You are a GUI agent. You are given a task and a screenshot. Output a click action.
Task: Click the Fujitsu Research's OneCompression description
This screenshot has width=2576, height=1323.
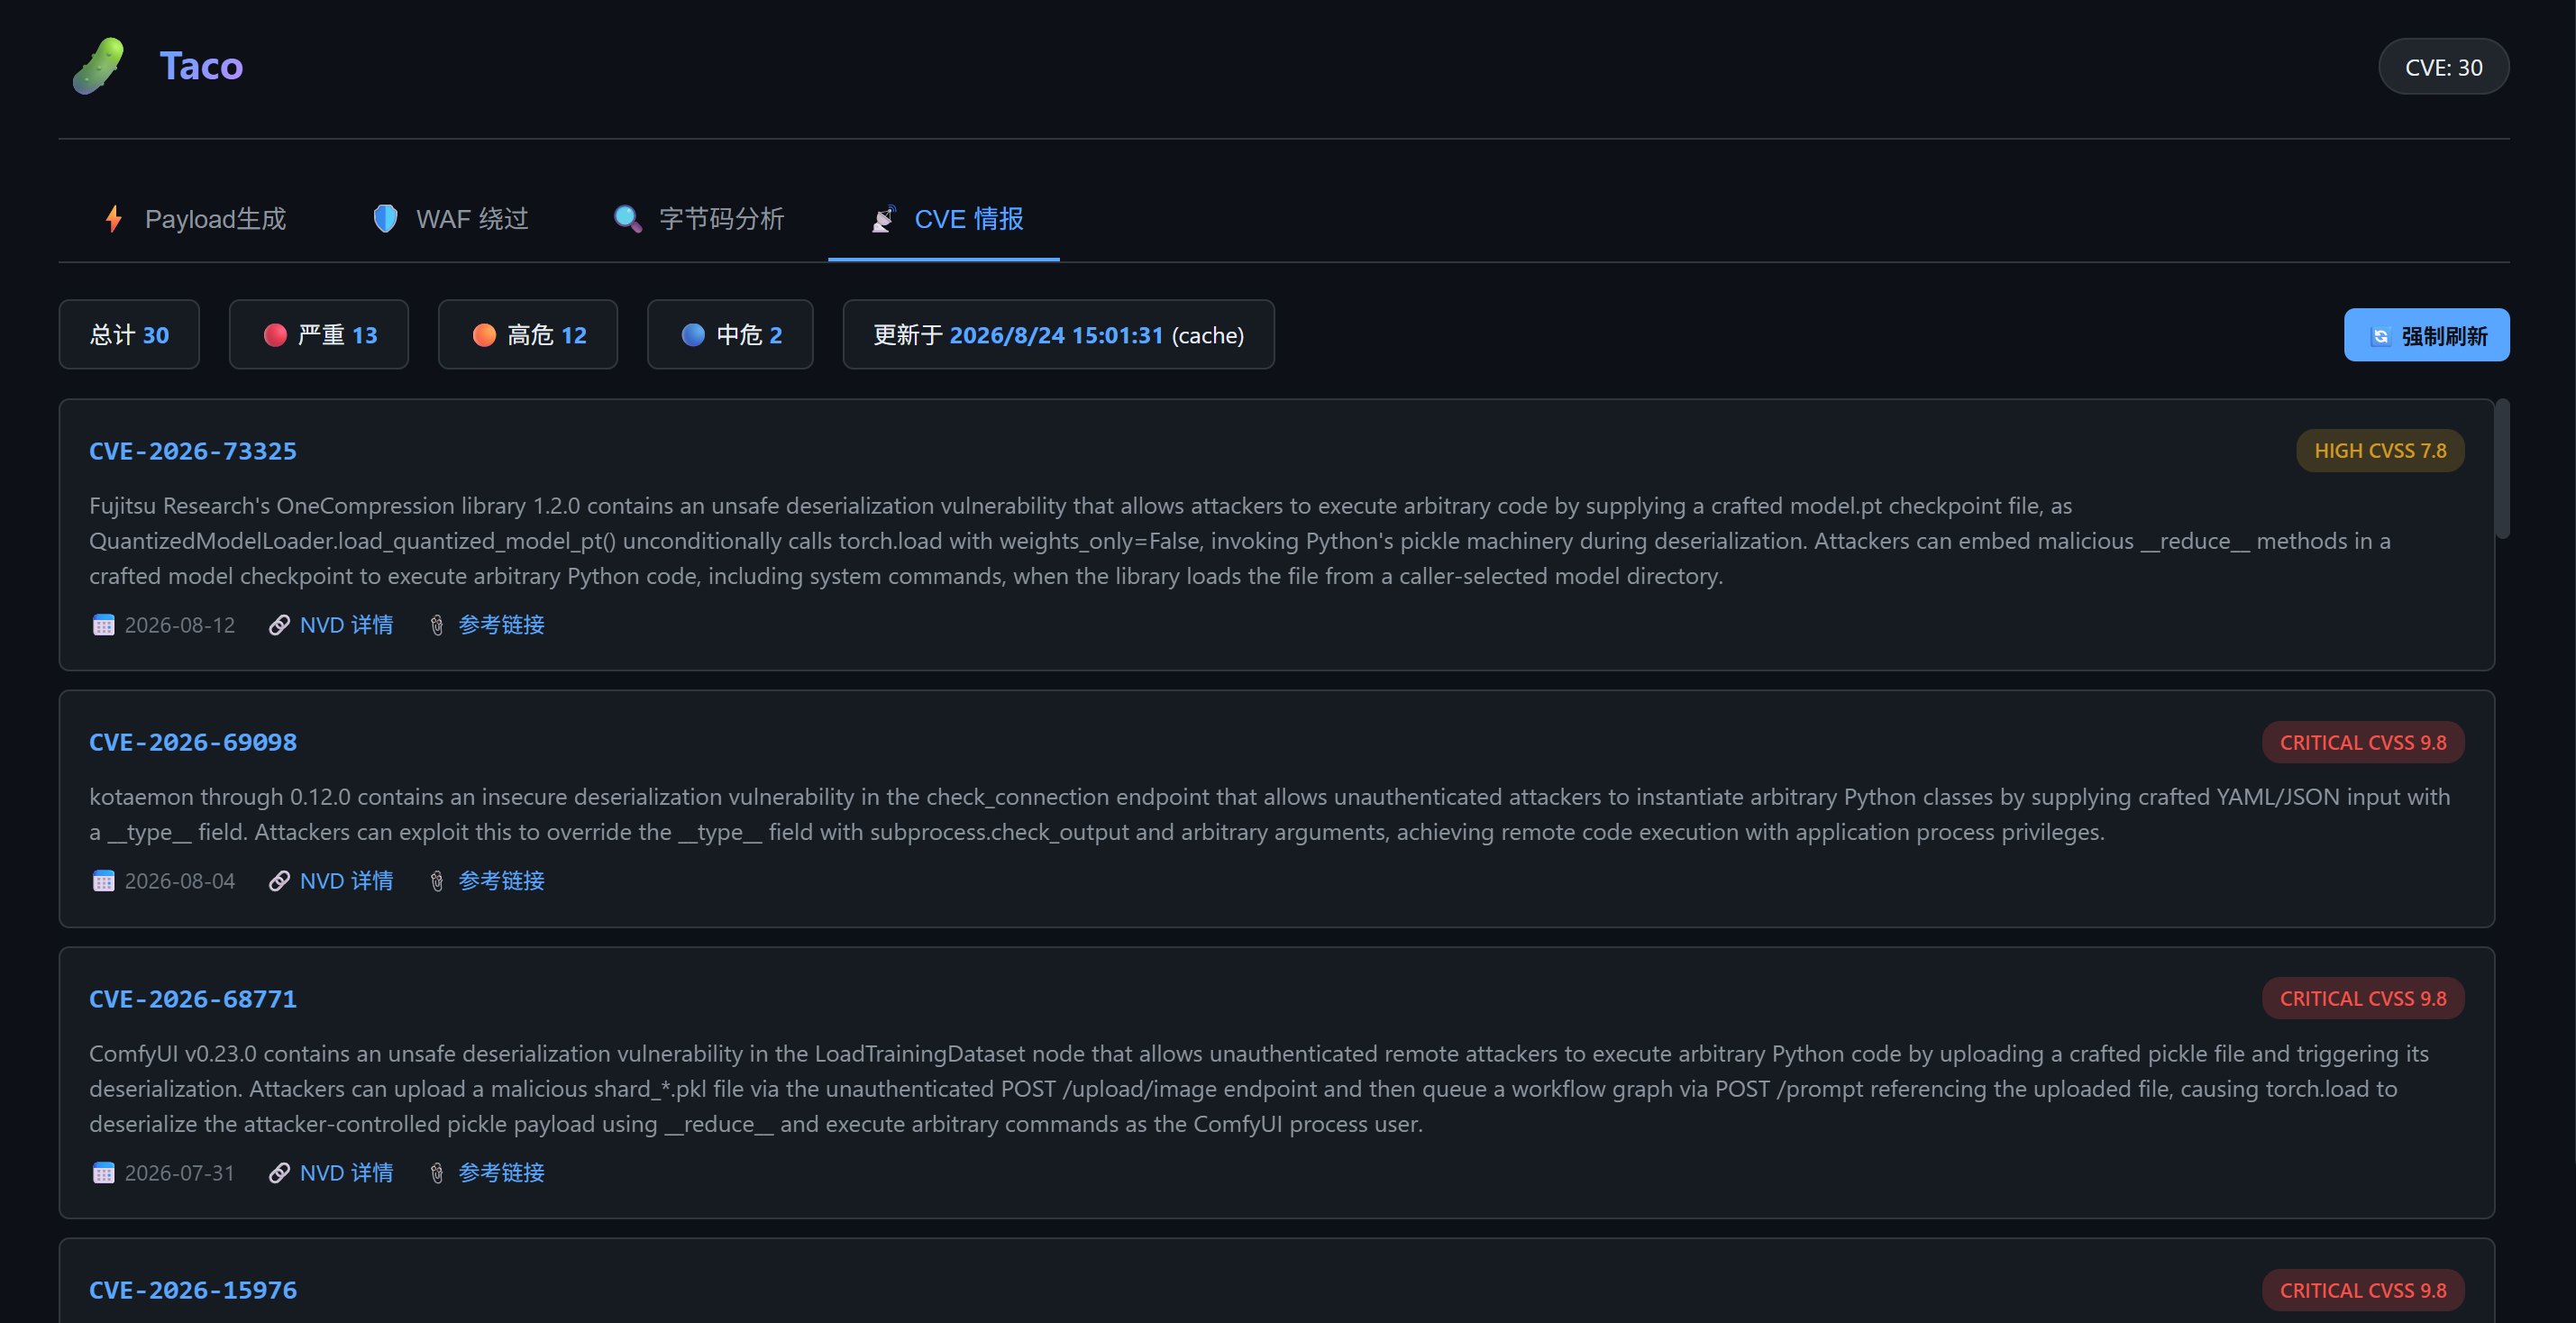tap(1240, 541)
